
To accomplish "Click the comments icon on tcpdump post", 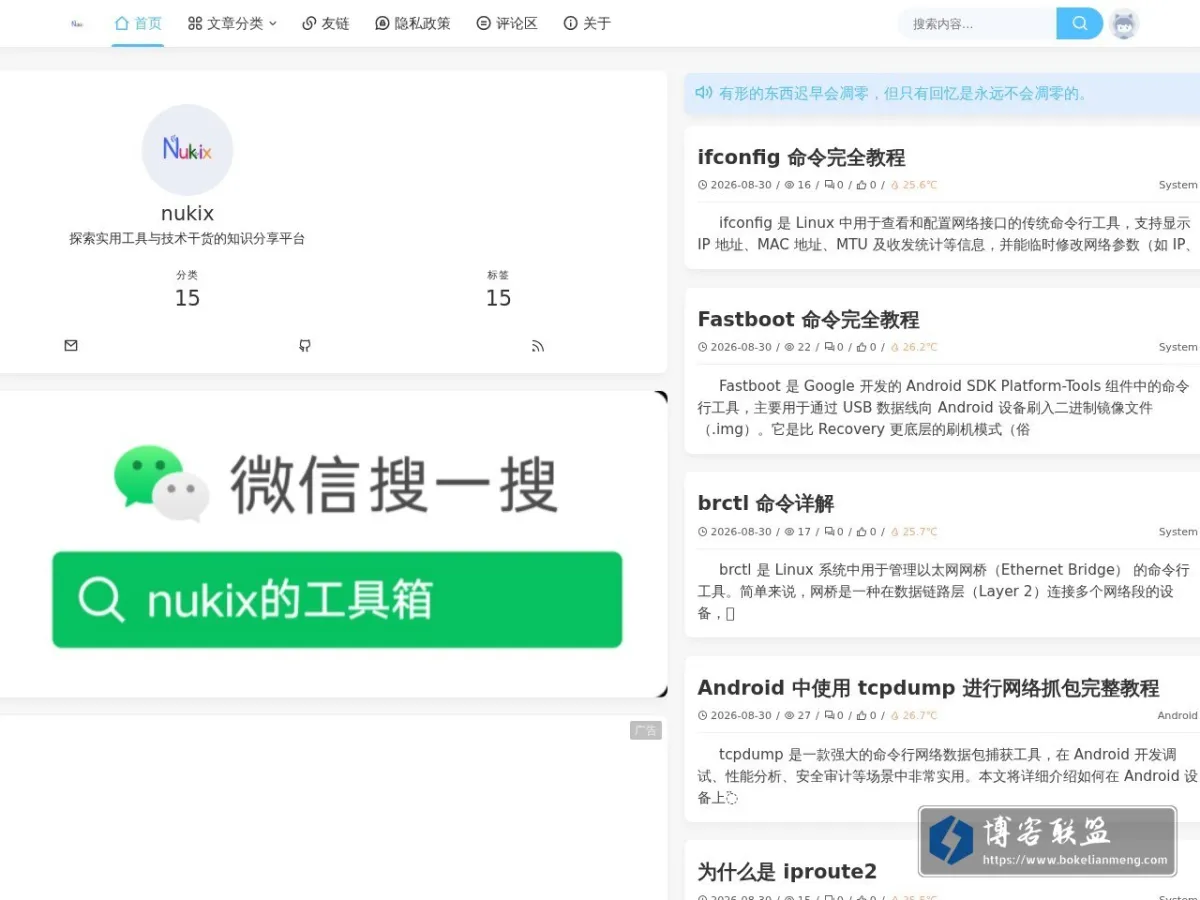I will pos(828,715).
